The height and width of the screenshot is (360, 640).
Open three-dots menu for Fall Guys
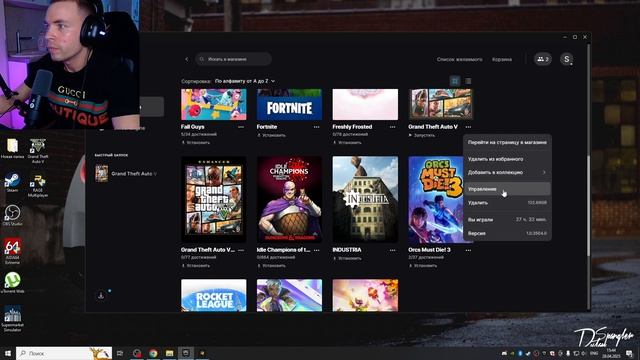[241, 127]
